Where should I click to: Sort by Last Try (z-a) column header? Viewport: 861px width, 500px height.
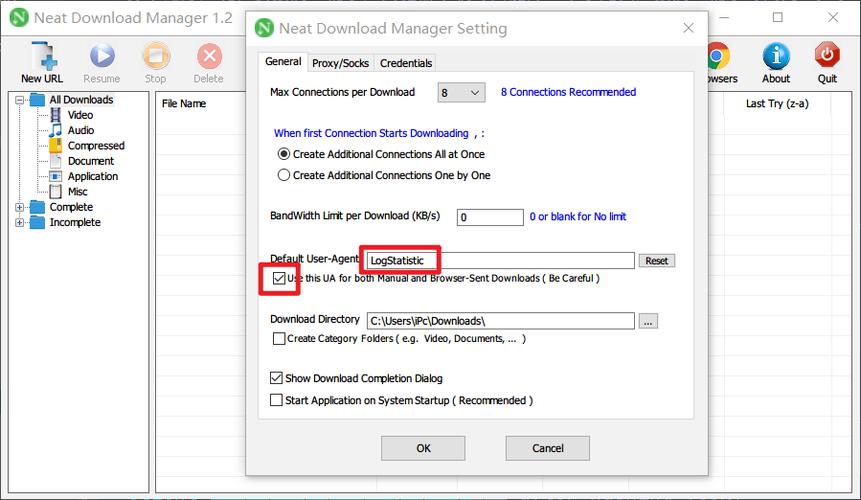click(776, 104)
